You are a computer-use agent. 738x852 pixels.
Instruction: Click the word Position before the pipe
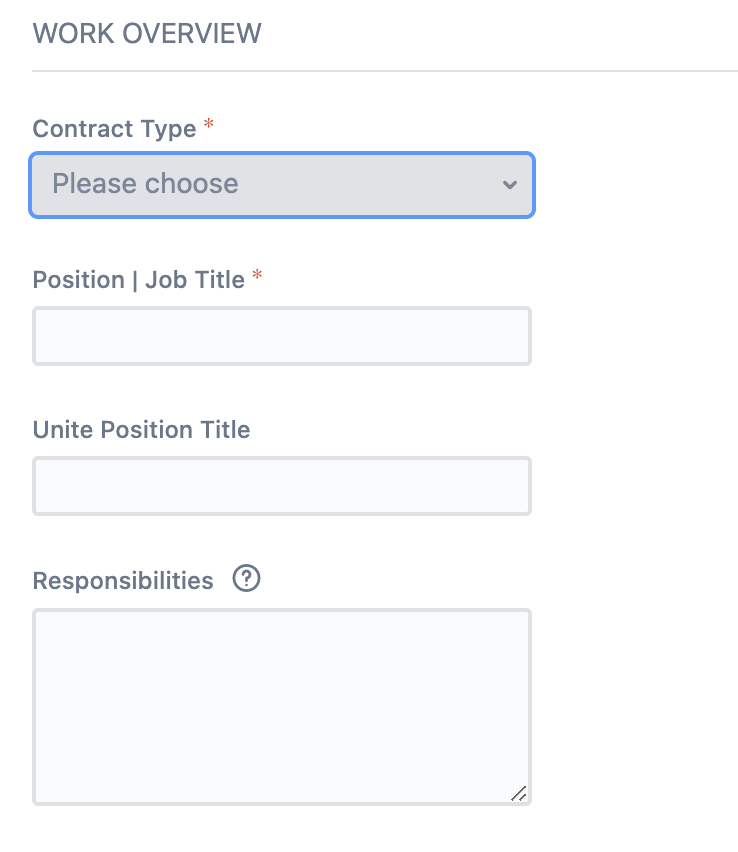pyautogui.click(x=79, y=280)
